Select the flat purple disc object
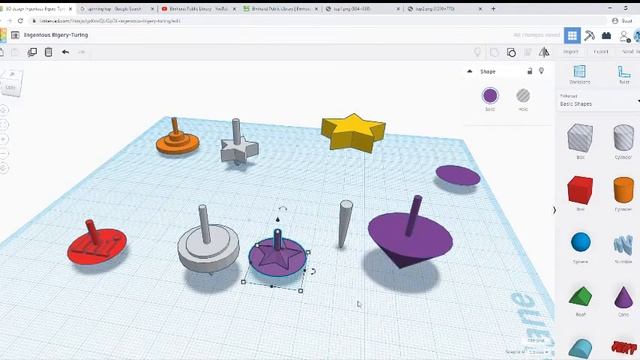This screenshot has width=640, height=360. point(458,176)
